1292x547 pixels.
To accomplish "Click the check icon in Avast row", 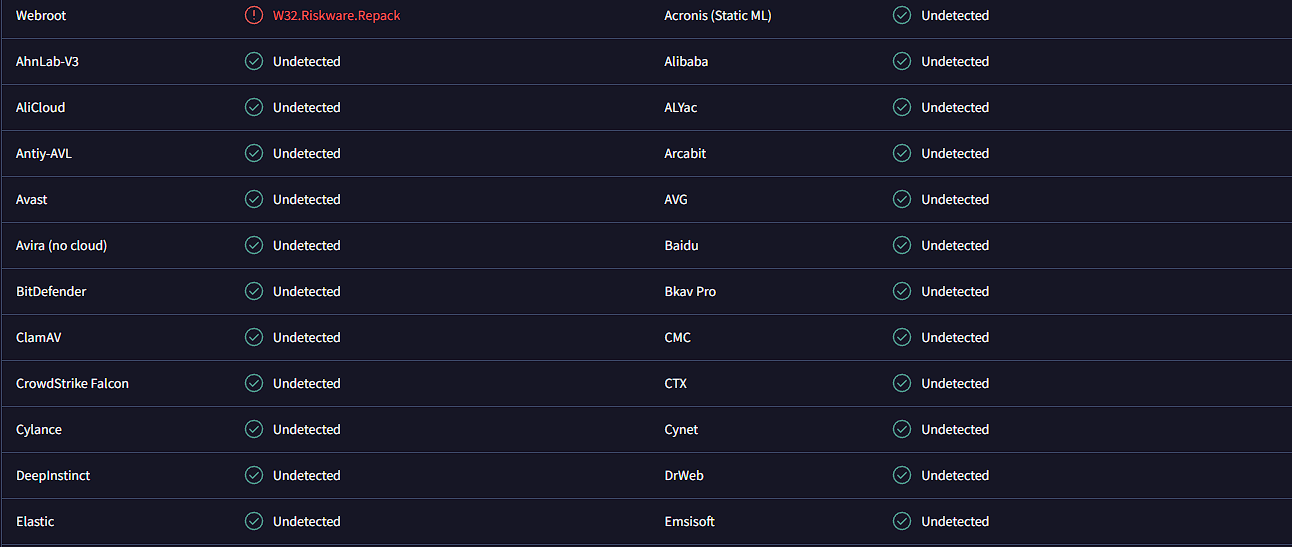I will click(254, 200).
